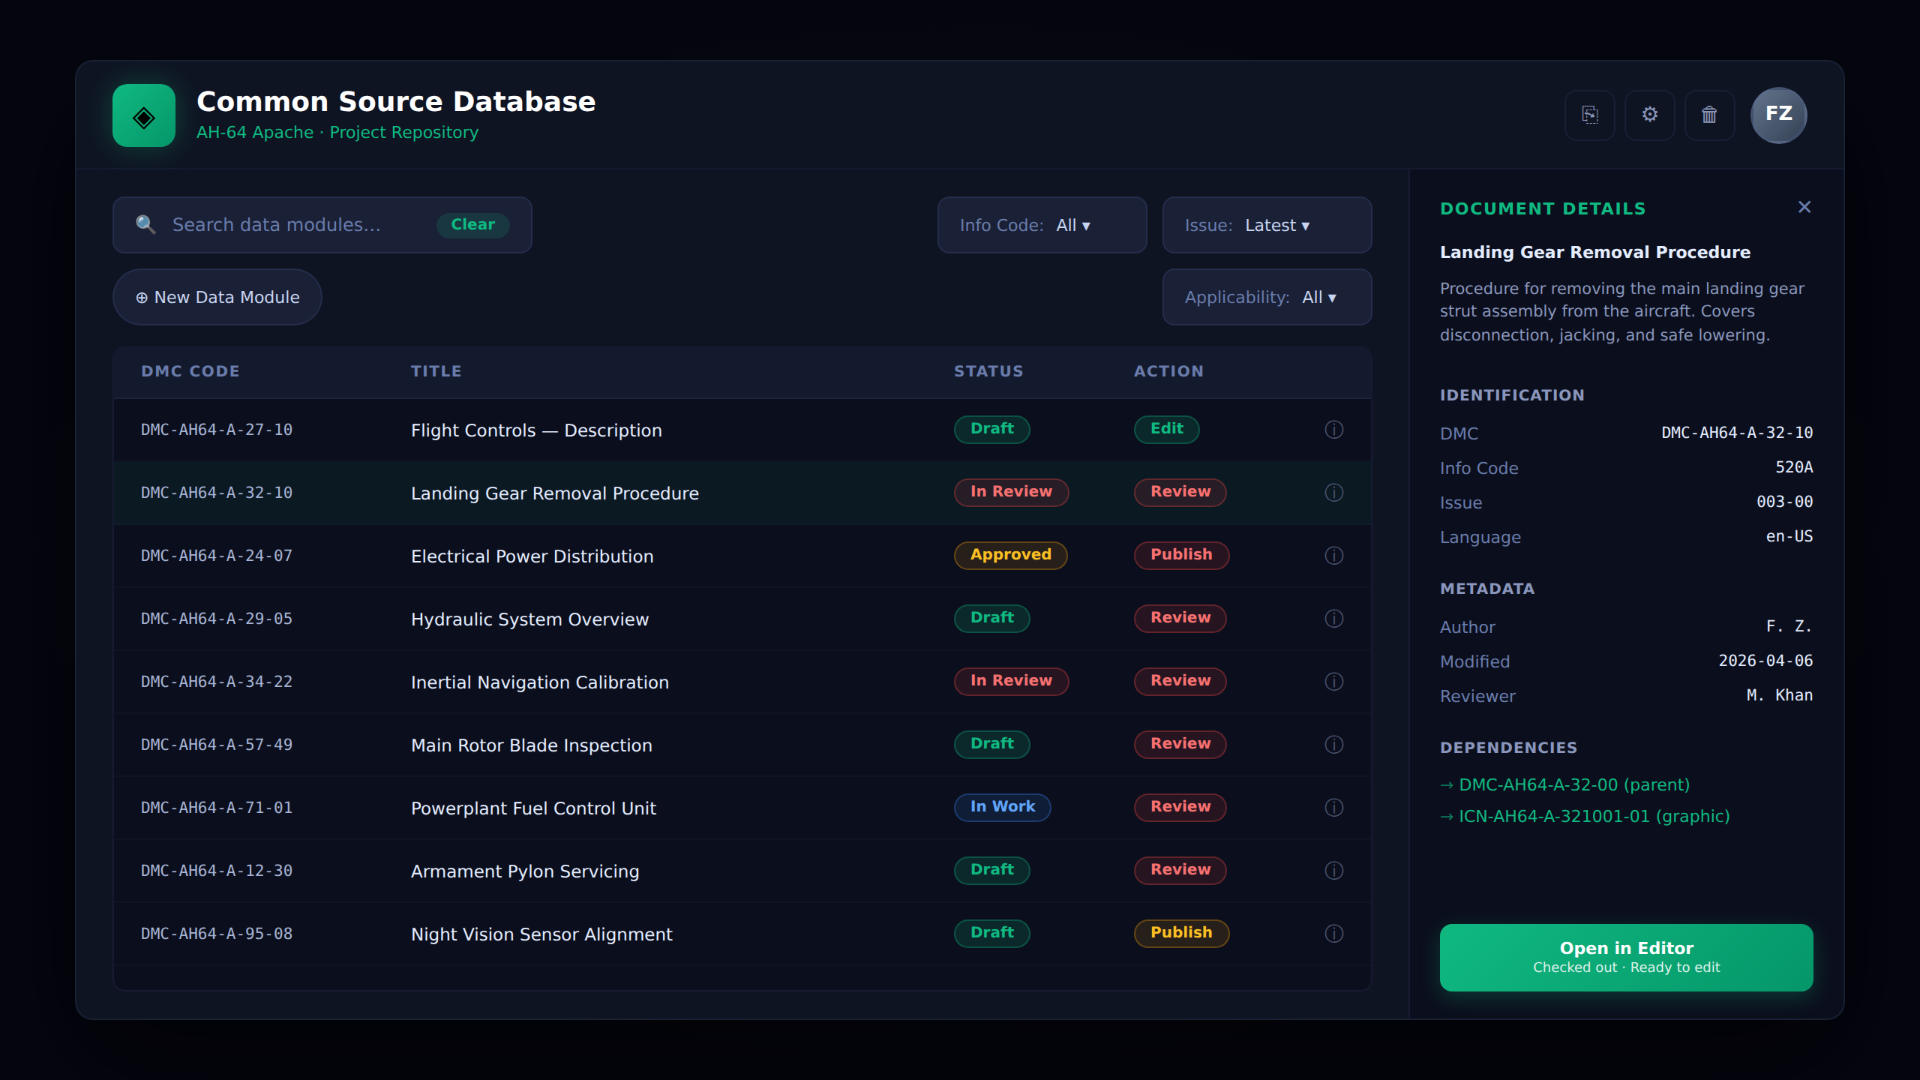
Task: Show info for Electrical Power Distribution row
Action: pos(1334,555)
